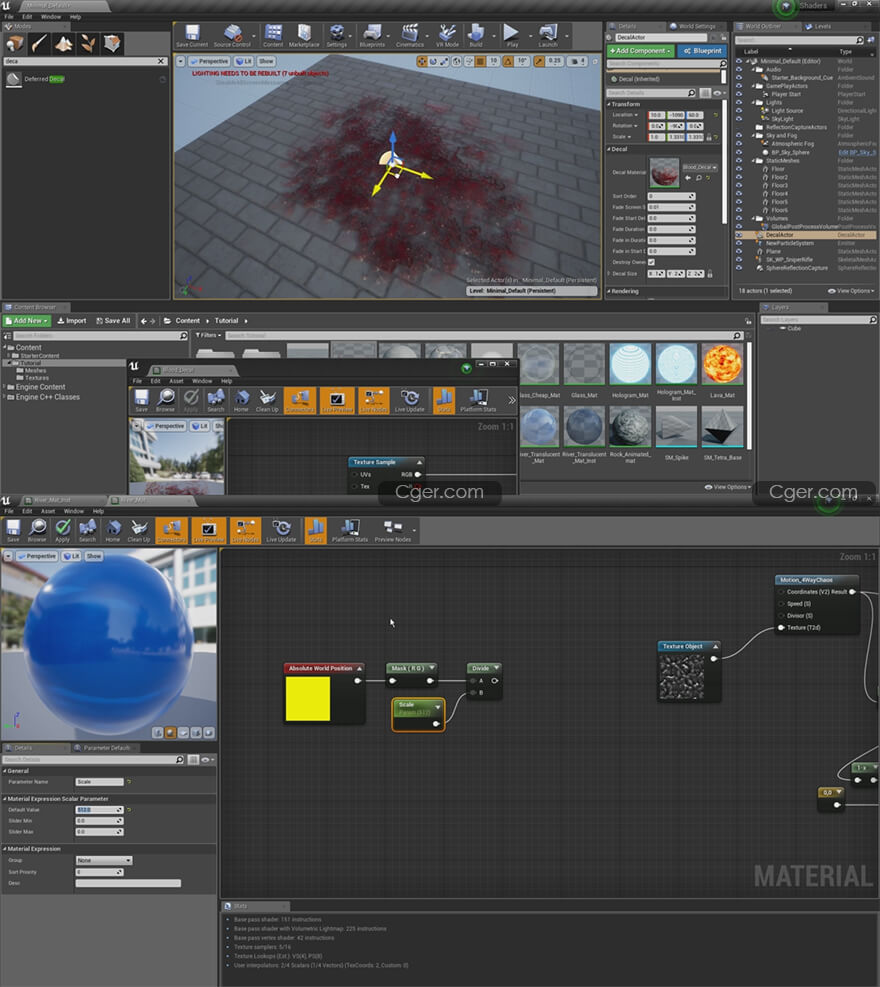This screenshot has height=987, width=880.
Task: Open the Group dropdown under Material Expression
Action: pyautogui.click(x=104, y=860)
